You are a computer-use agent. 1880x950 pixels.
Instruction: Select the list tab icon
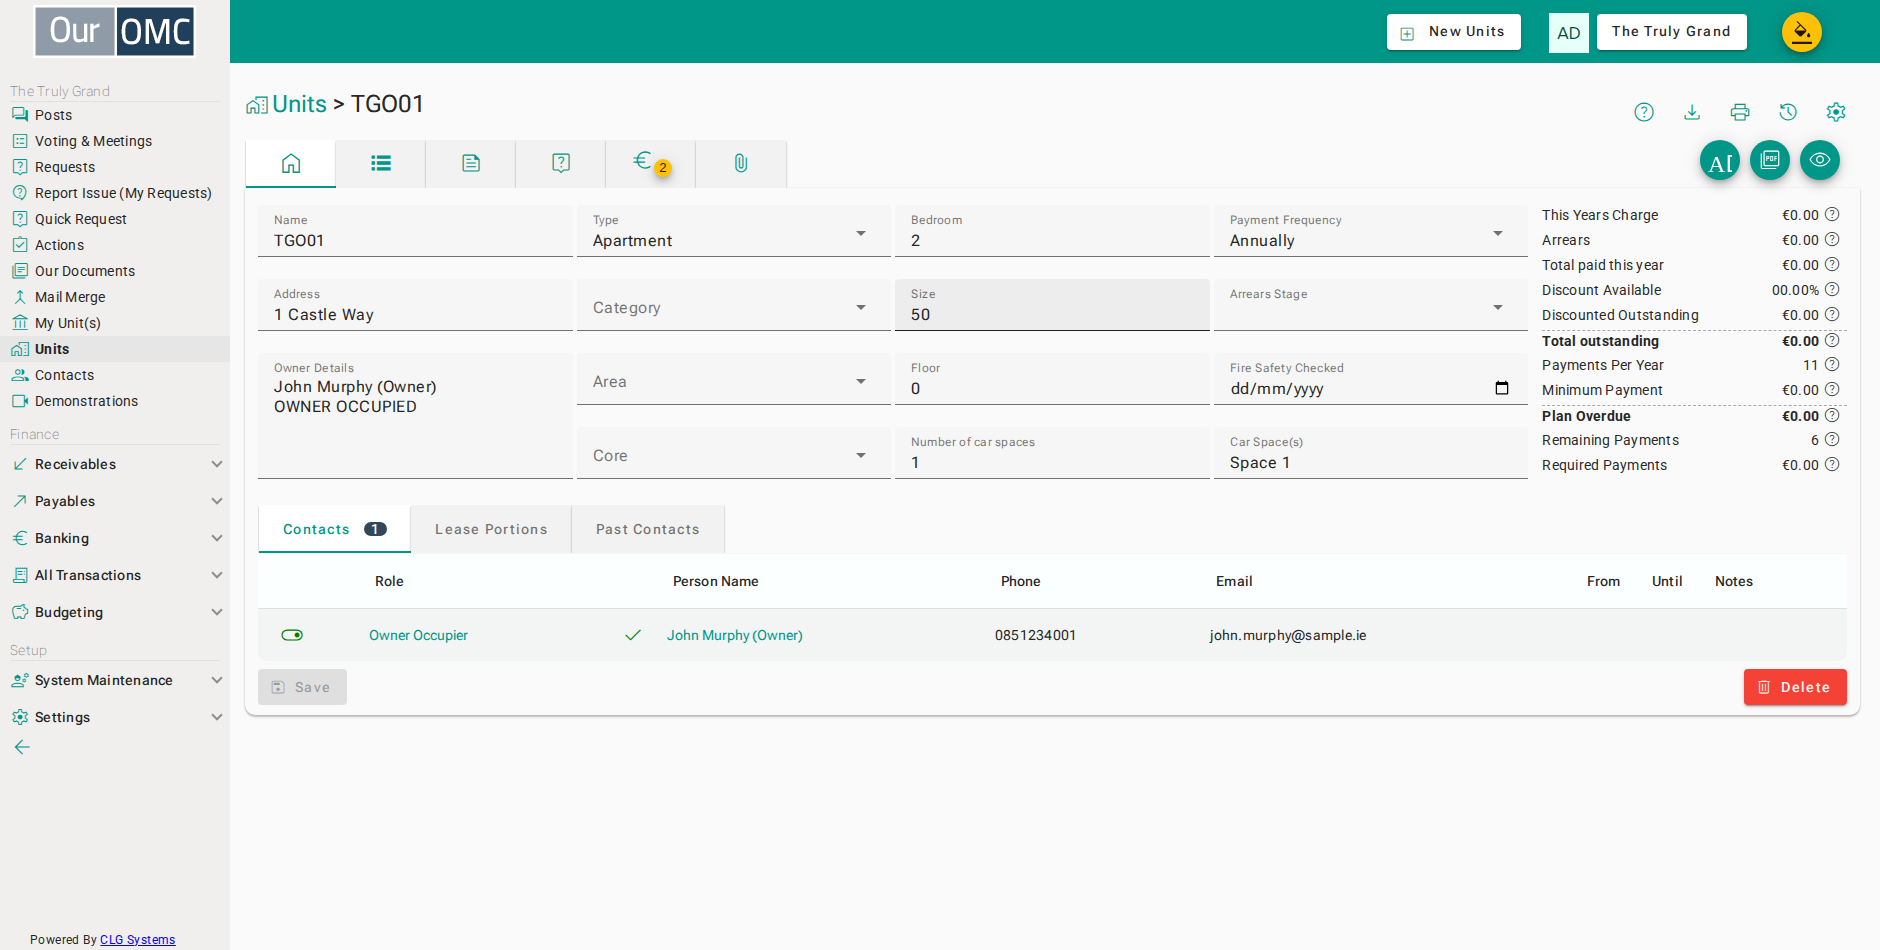pyautogui.click(x=381, y=163)
